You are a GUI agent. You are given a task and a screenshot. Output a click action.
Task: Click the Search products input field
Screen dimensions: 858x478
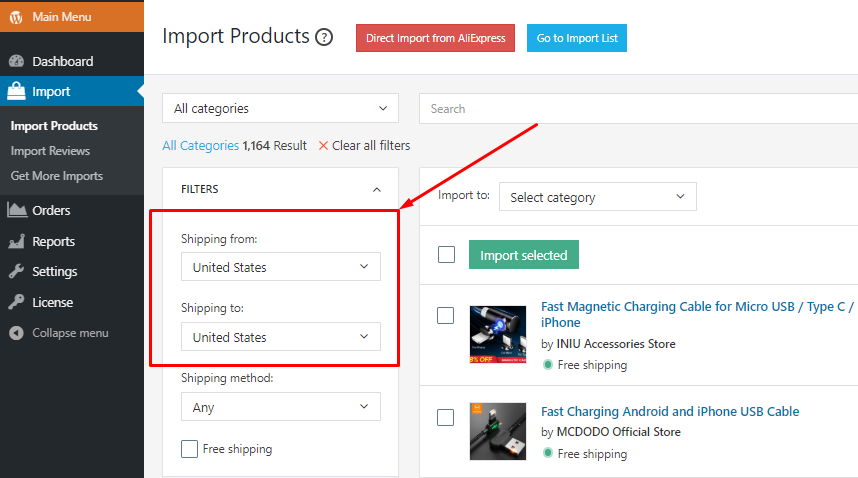tap(640, 109)
